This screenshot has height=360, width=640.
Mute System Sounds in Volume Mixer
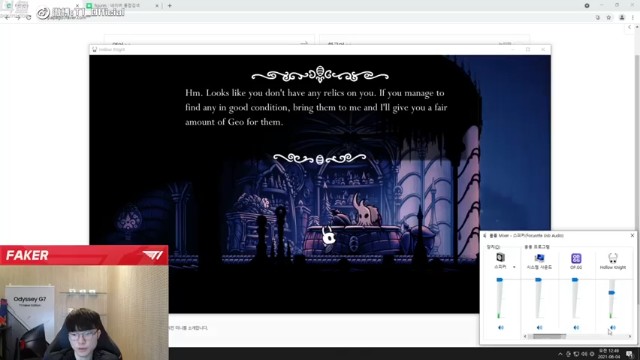pos(539,327)
